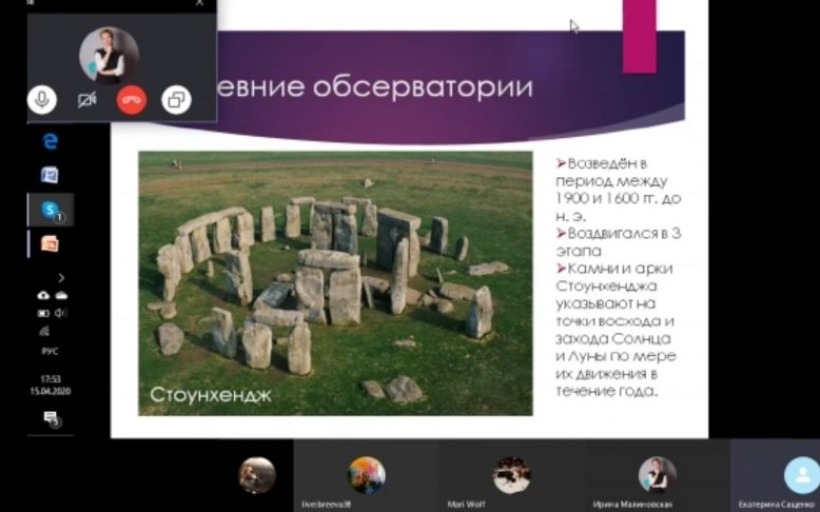Open the calendar-style taskbar app below Edge
The image size is (820, 512).
(50, 175)
